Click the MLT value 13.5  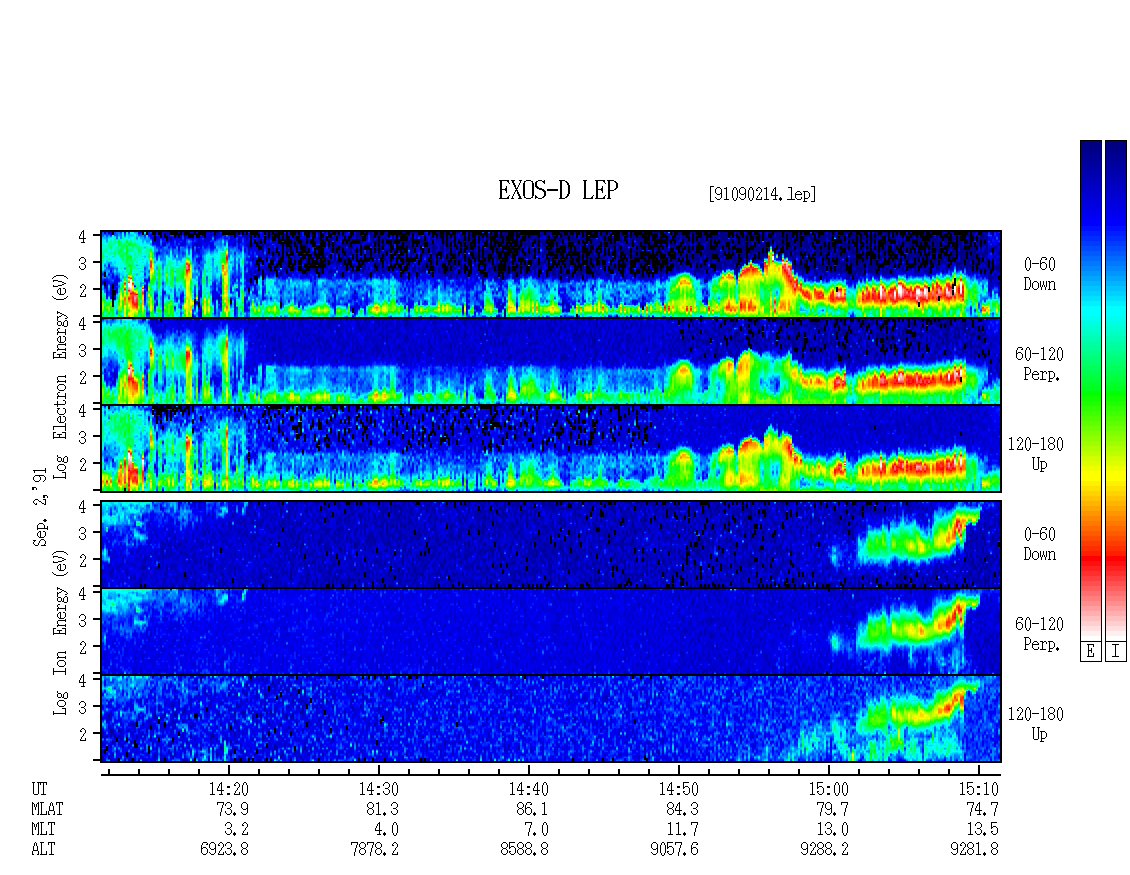[x=982, y=830]
